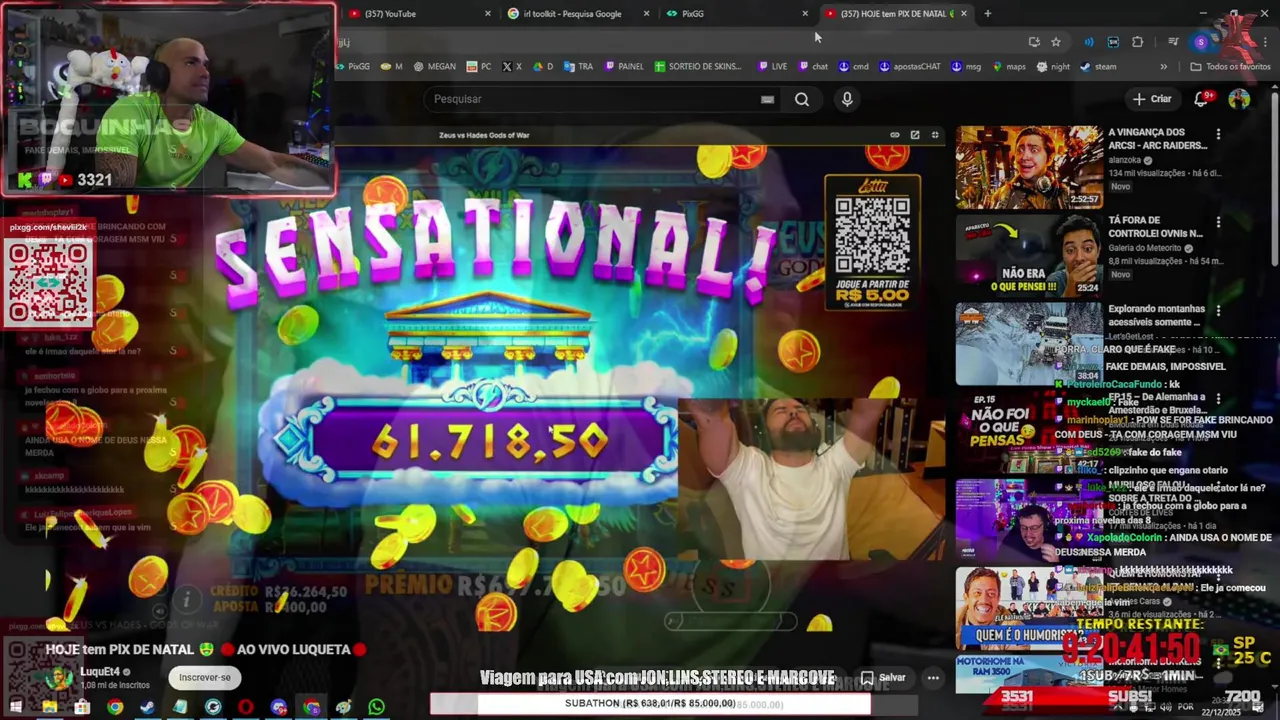The height and width of the screenshot is (720, 1280).
Task: Open the Chrome extensions puzzle icon
Action: tap(1137, 42)
